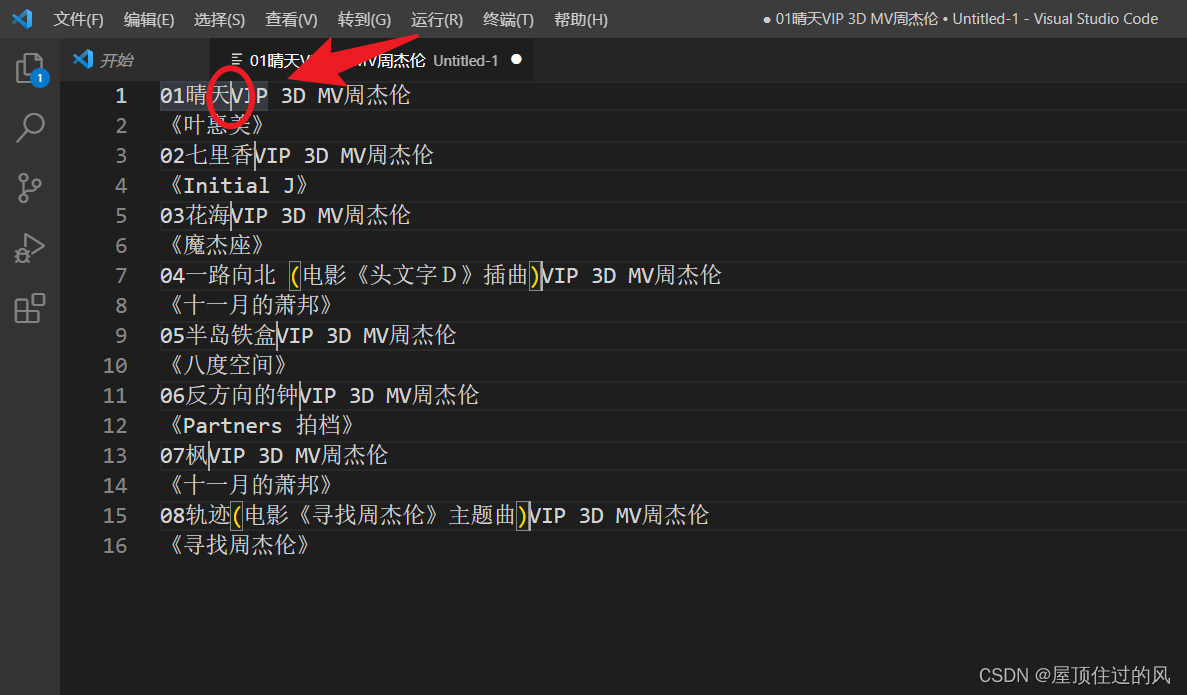Click line 9 text 05半岛铁盒VIP 3D MV周杰伦
The width and height of the screenshot is (1187, 695).
point(308,335)
